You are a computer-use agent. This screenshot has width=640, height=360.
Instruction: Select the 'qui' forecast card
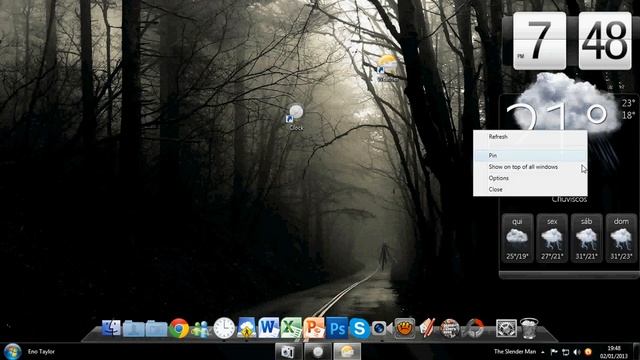(x=517, y=238)
